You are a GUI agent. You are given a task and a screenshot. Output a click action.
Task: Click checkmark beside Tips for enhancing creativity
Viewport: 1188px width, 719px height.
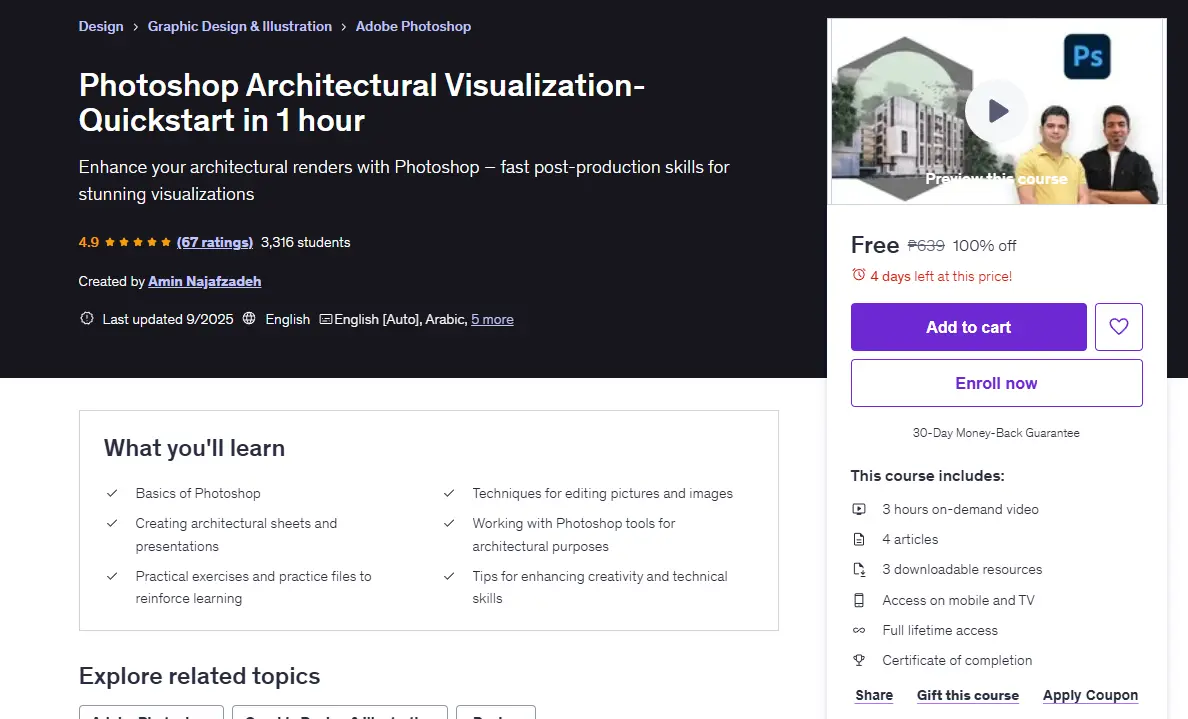(x=449, y=577)
